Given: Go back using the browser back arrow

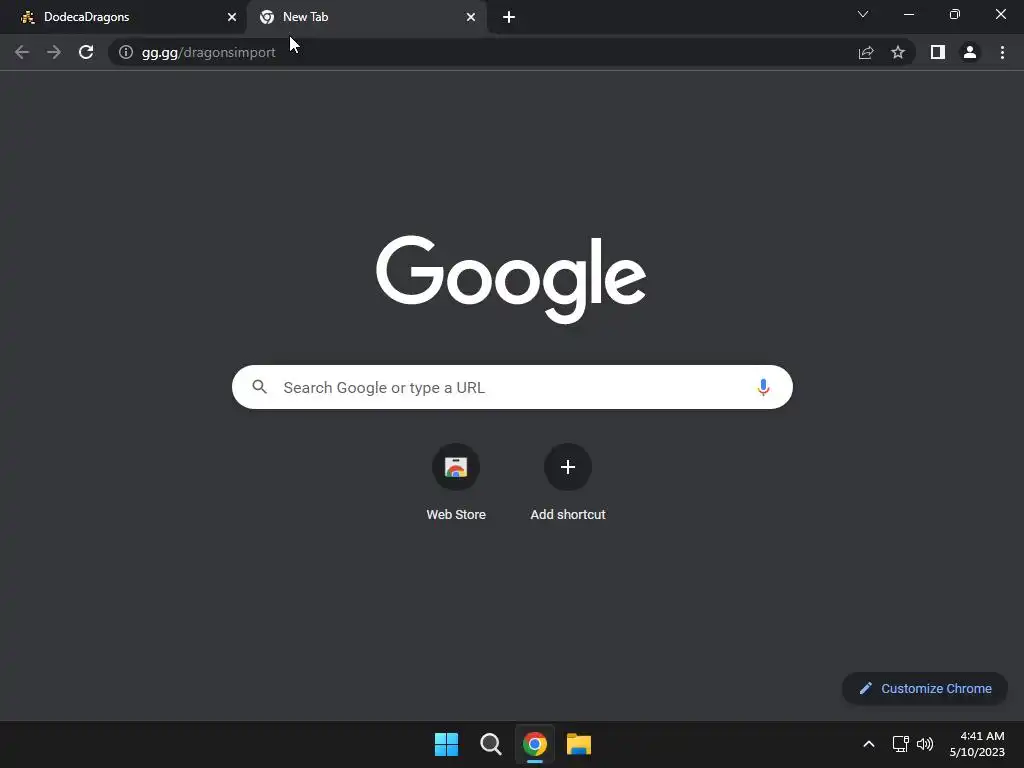Looking at the screenshot, I should coord(22,52).
